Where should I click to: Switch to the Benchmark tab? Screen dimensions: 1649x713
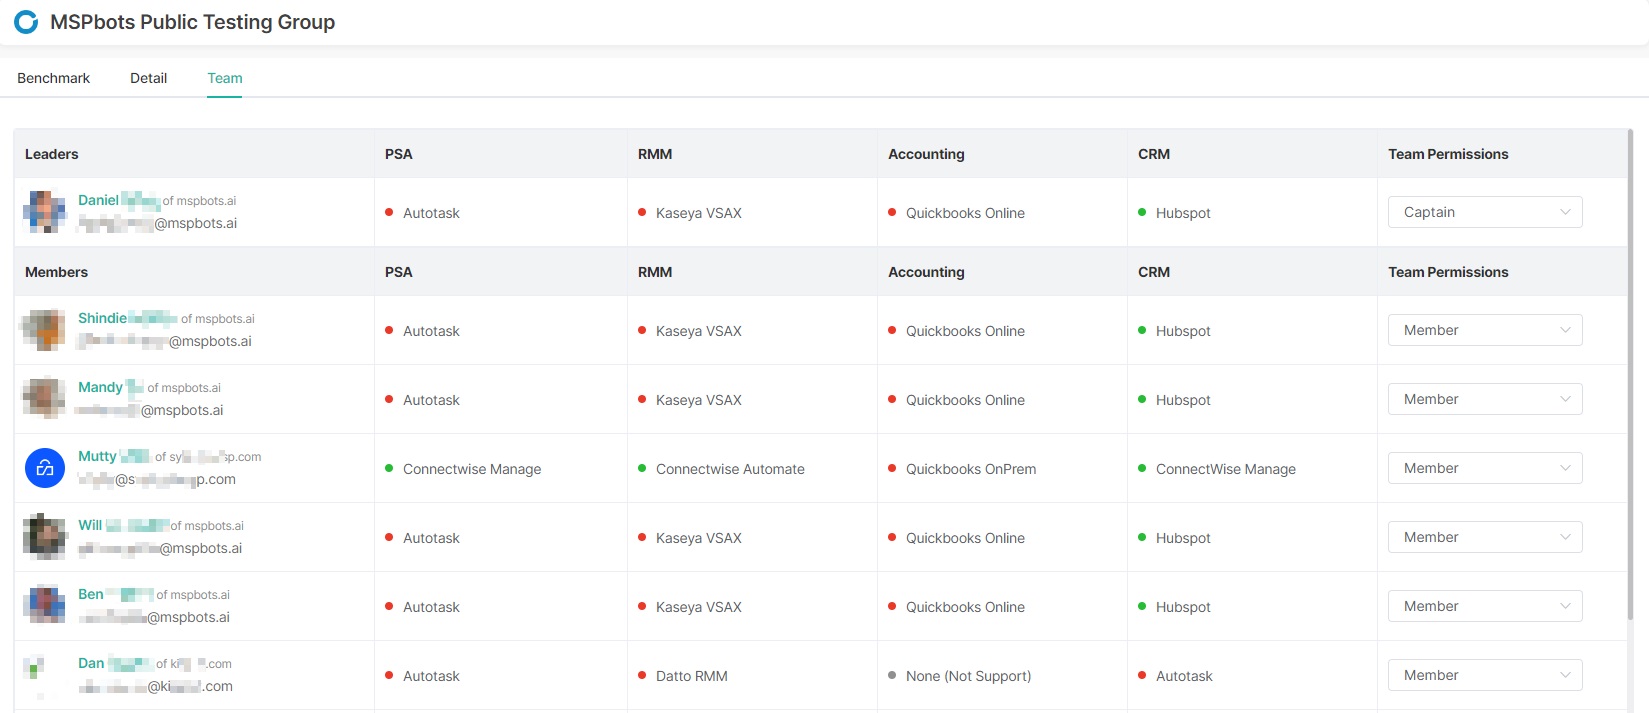[x=53, y=78]
